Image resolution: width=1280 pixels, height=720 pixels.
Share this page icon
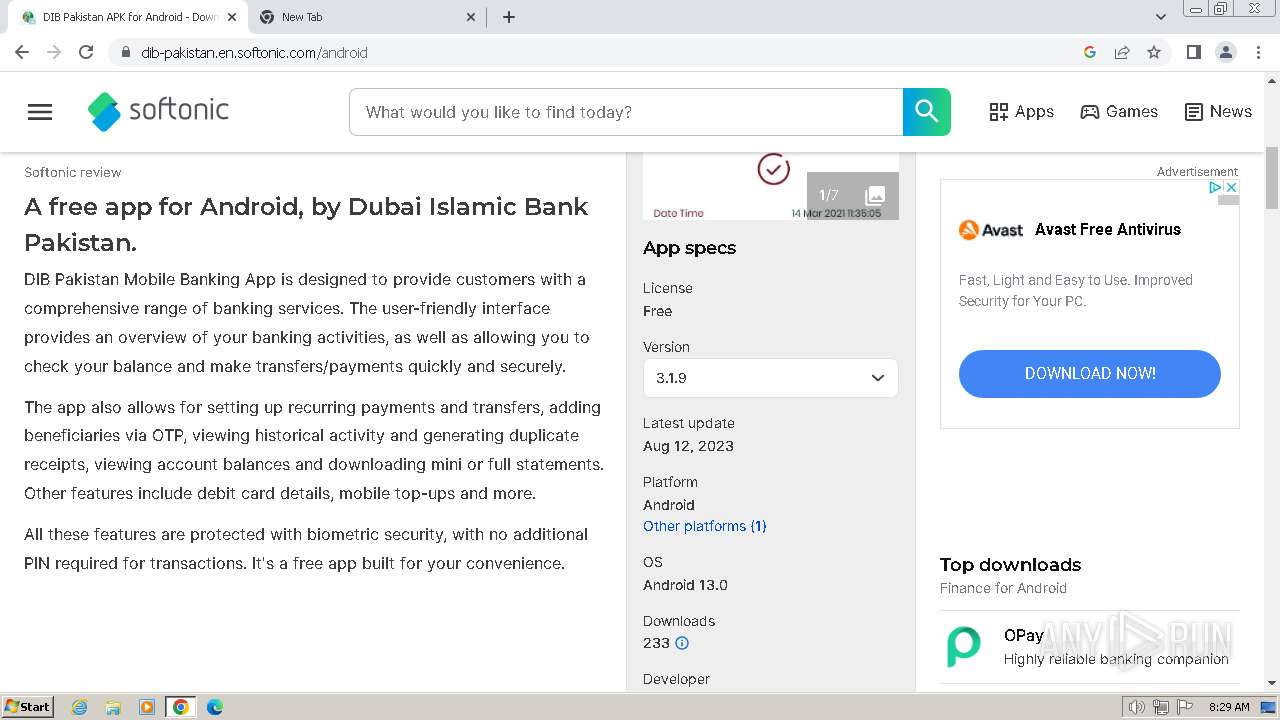(x=1122, y=52)
